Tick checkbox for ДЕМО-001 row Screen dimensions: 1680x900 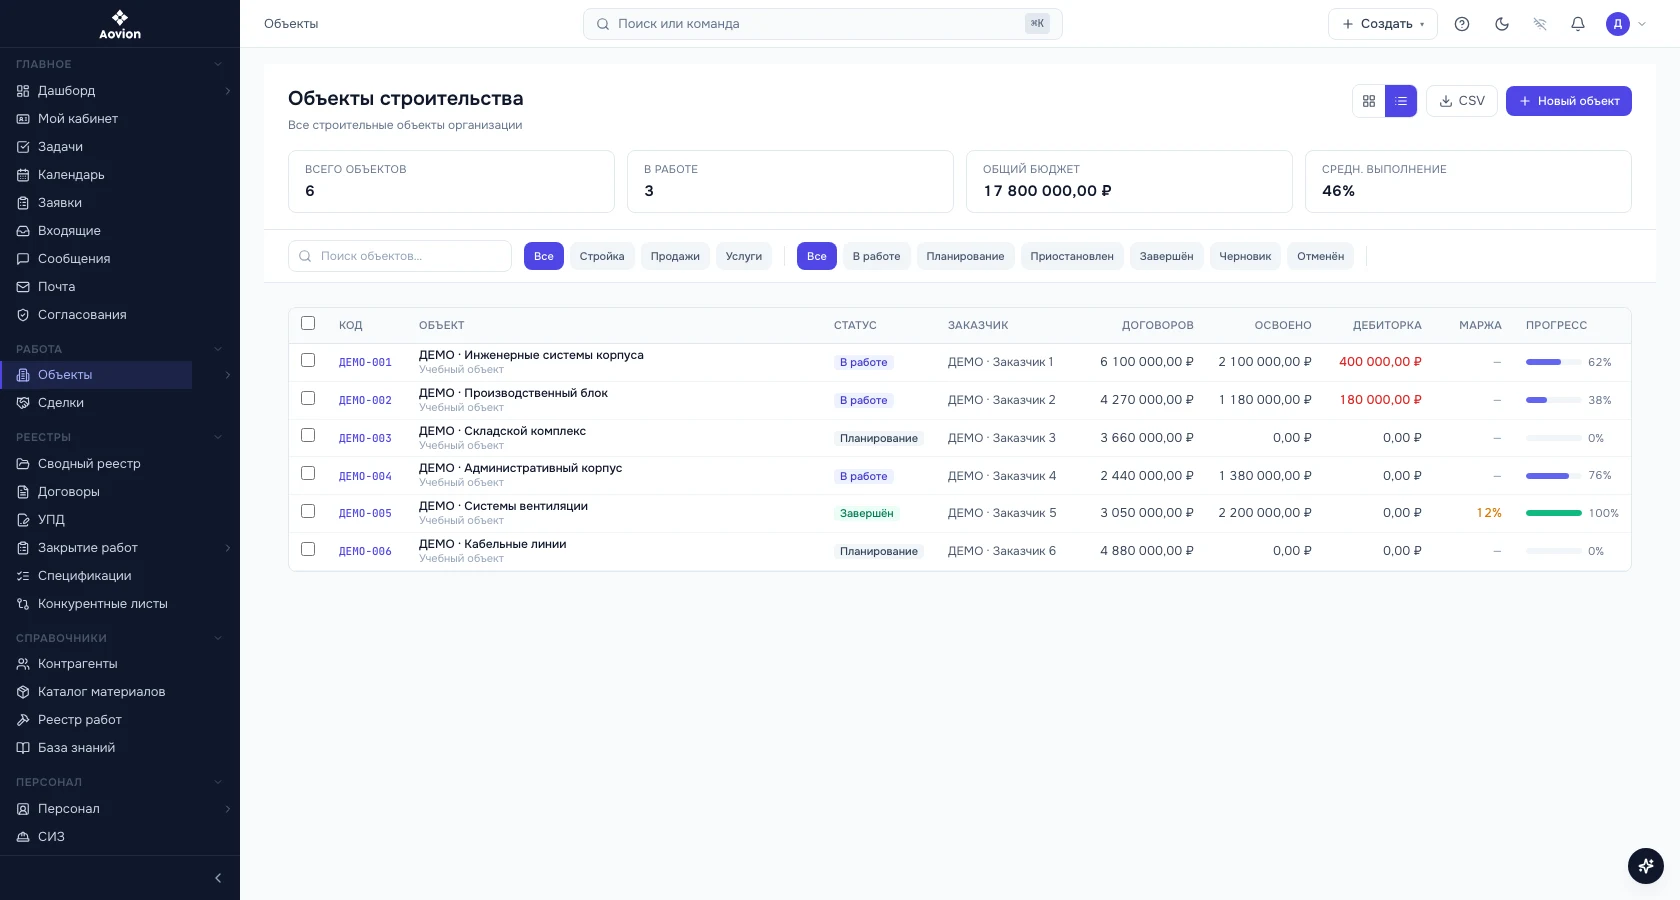pos(308,360)
